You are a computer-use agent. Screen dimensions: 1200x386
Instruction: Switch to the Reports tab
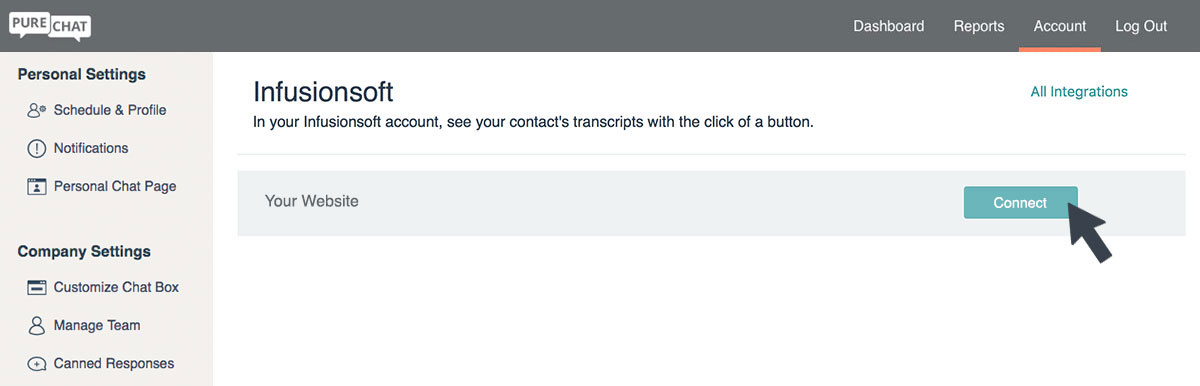tap(979, 26)
